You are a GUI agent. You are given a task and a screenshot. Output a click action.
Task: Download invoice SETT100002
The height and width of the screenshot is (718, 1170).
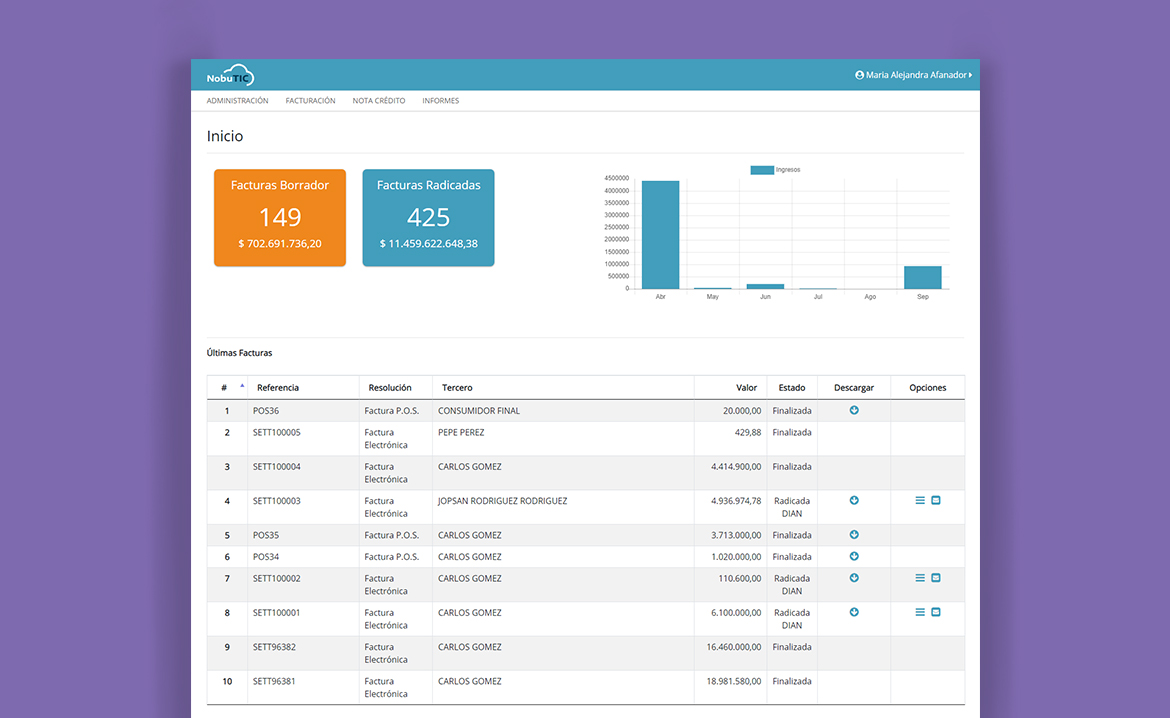(x=854, y=578)
